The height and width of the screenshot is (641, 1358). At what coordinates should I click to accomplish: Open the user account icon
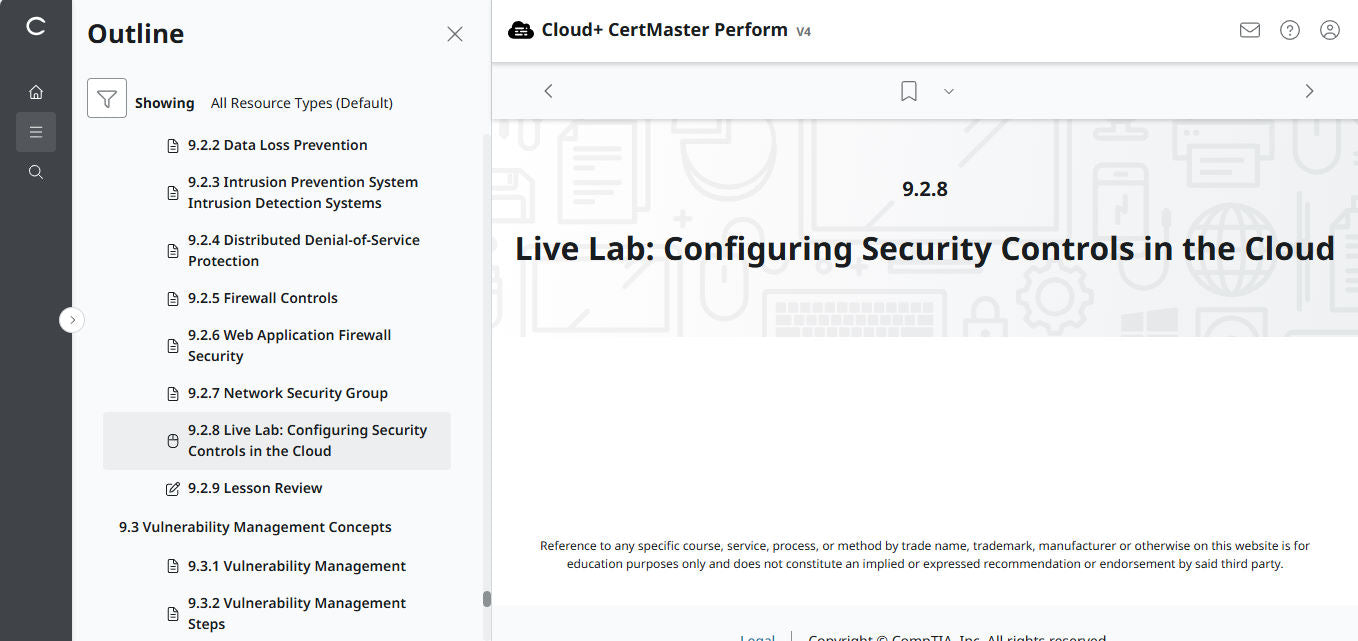(1330, 30)
